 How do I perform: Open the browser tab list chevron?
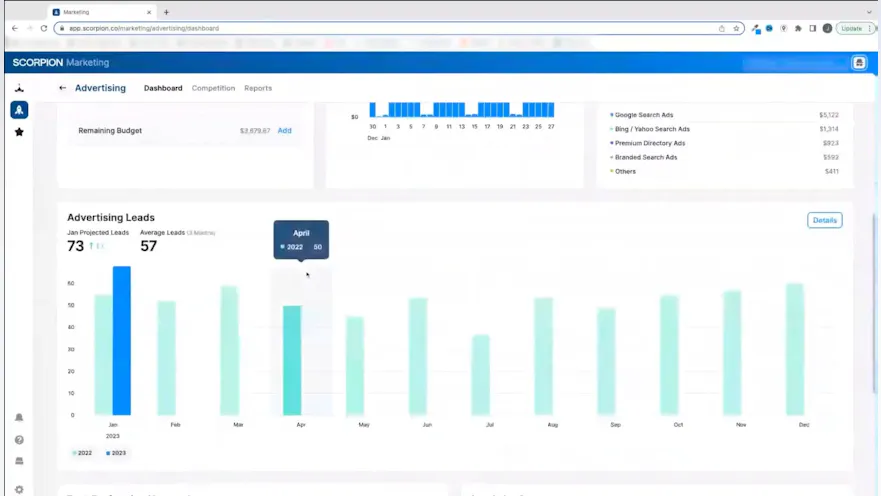869,12
